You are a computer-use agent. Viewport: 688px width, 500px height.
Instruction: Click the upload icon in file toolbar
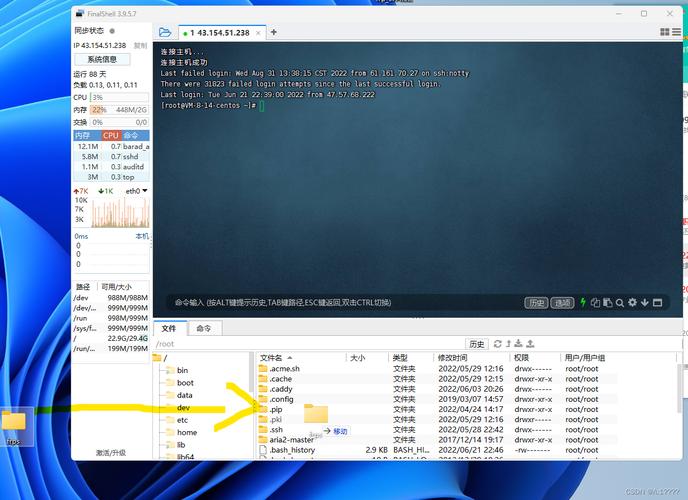[x=530, y=343]
